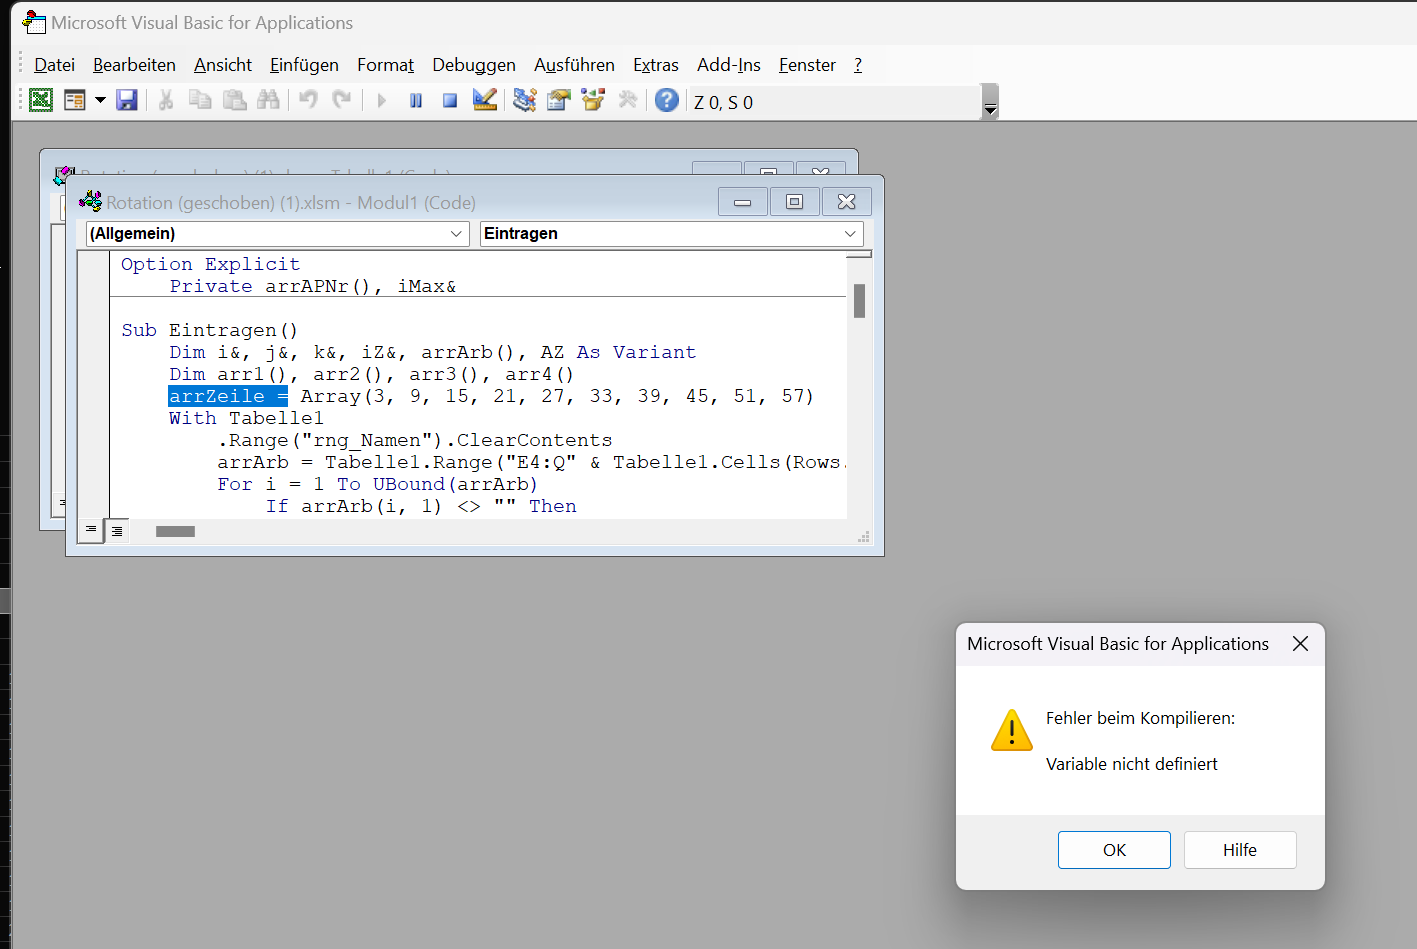Open Object Browser toolbar icon

(x=593, y=100)
